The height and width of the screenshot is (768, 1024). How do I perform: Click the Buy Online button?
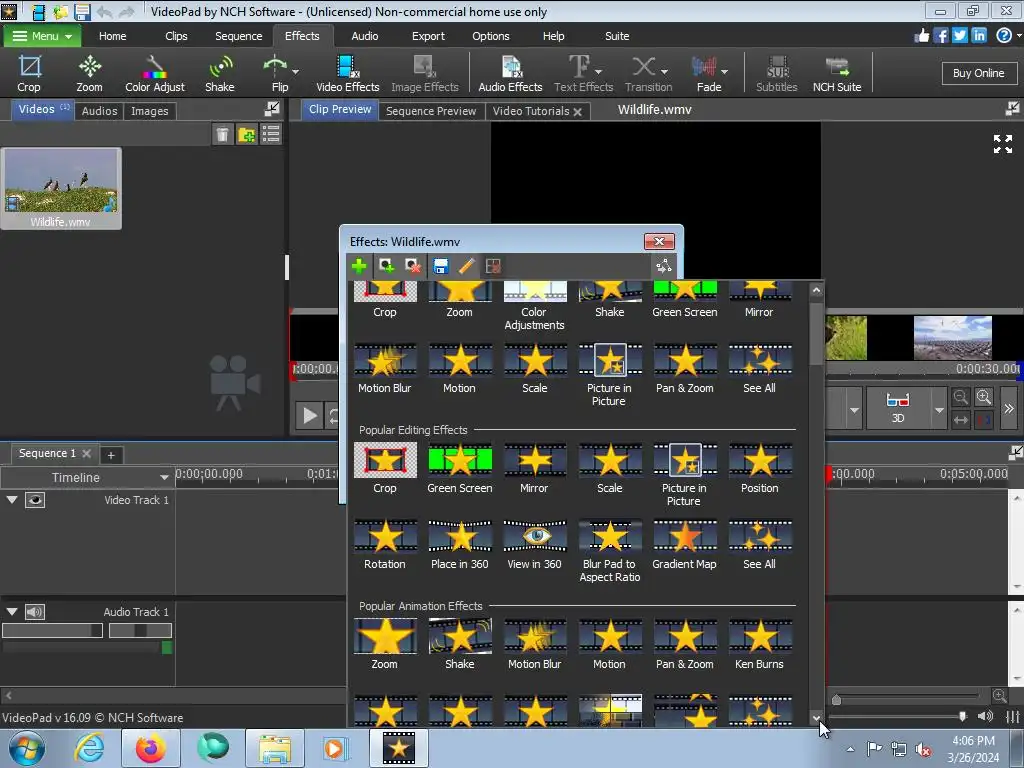click(x=978, y=73)
